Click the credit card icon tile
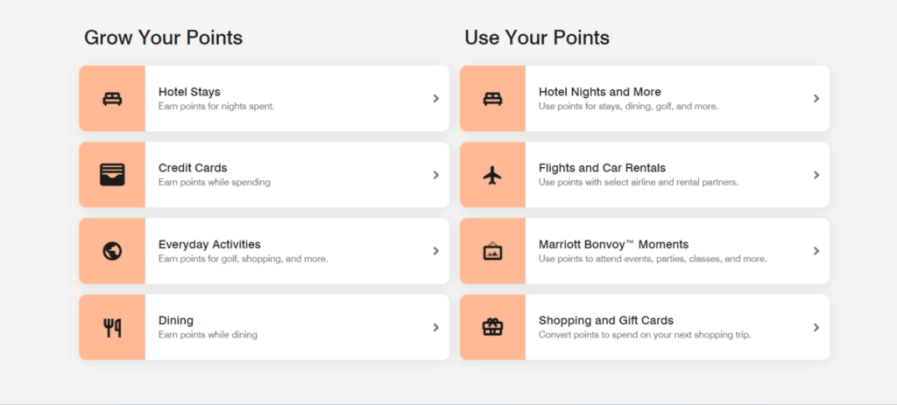This screenshot has width=897, height=405. point(112,174)
